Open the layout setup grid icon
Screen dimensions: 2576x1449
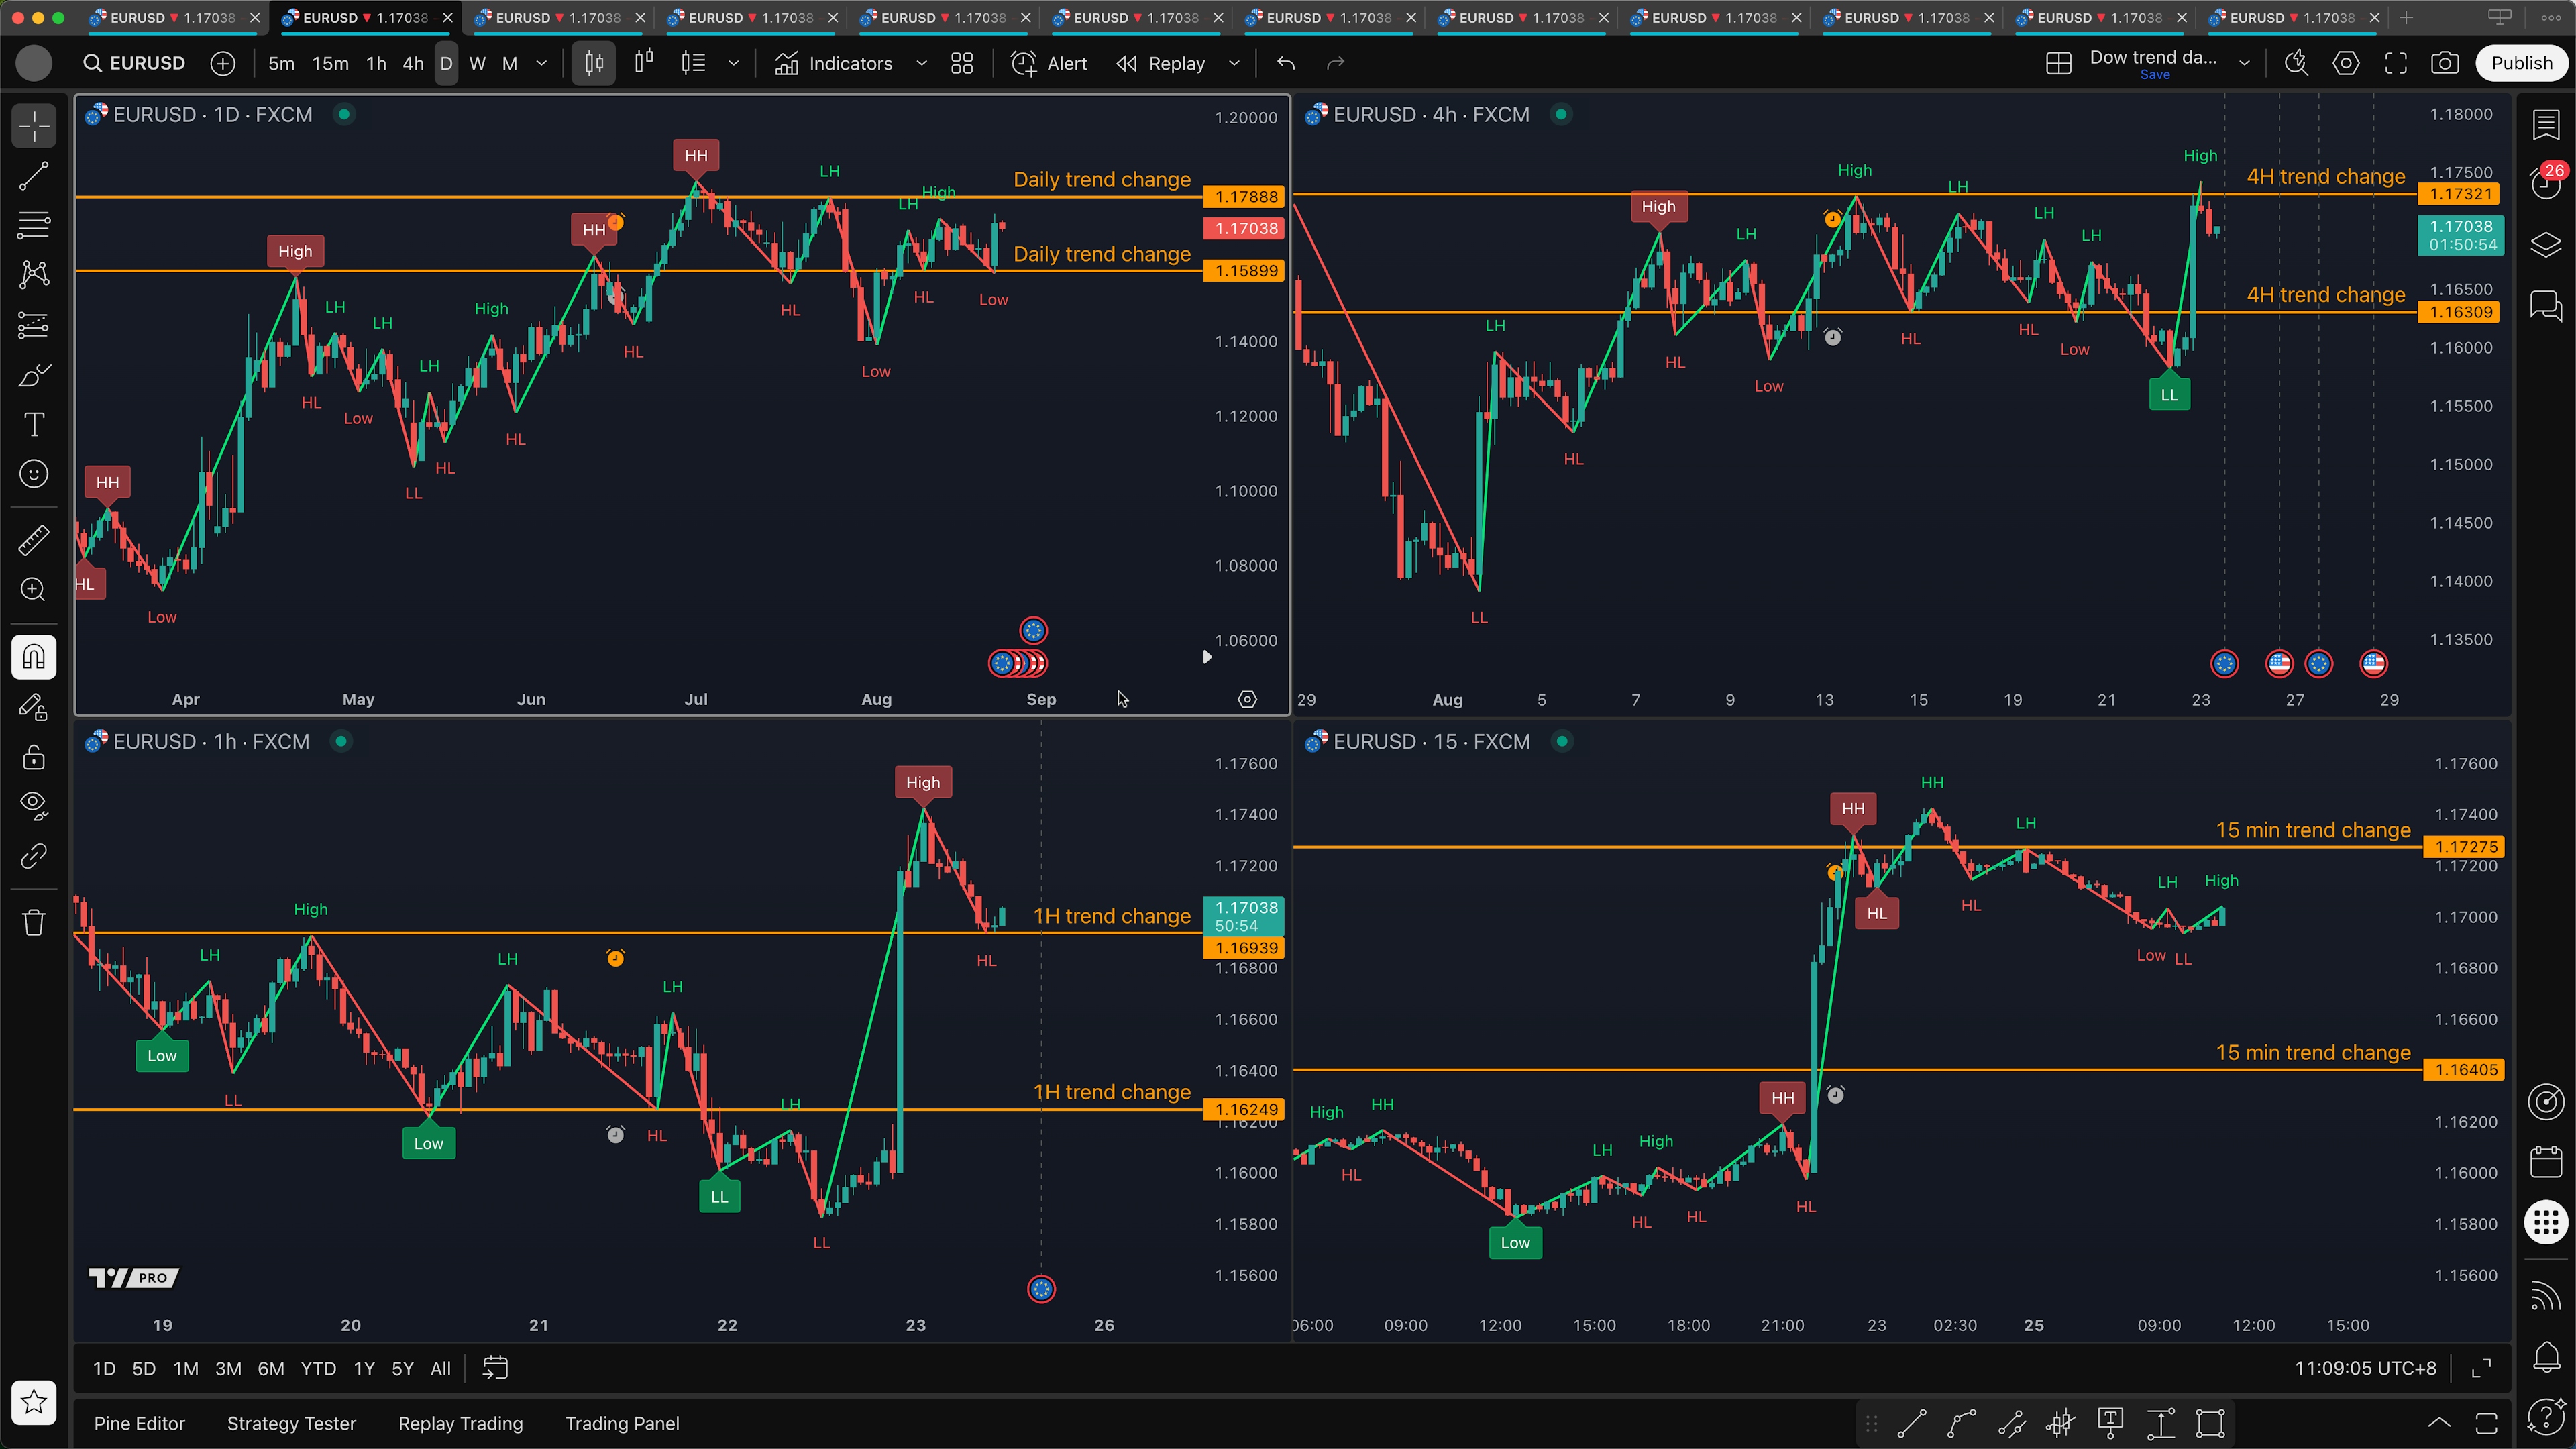[2058, 63]
